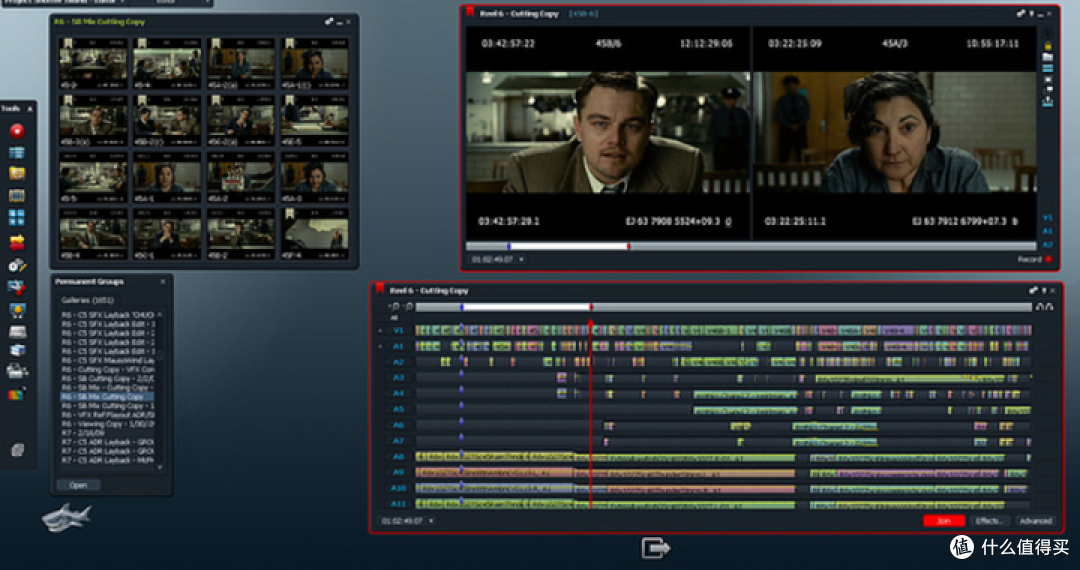Image resolution: width=1080 pixels, height=570 pixels.
Task: Toggle A1 channel button in viewer sidebar
Action: click(1047, 231)
